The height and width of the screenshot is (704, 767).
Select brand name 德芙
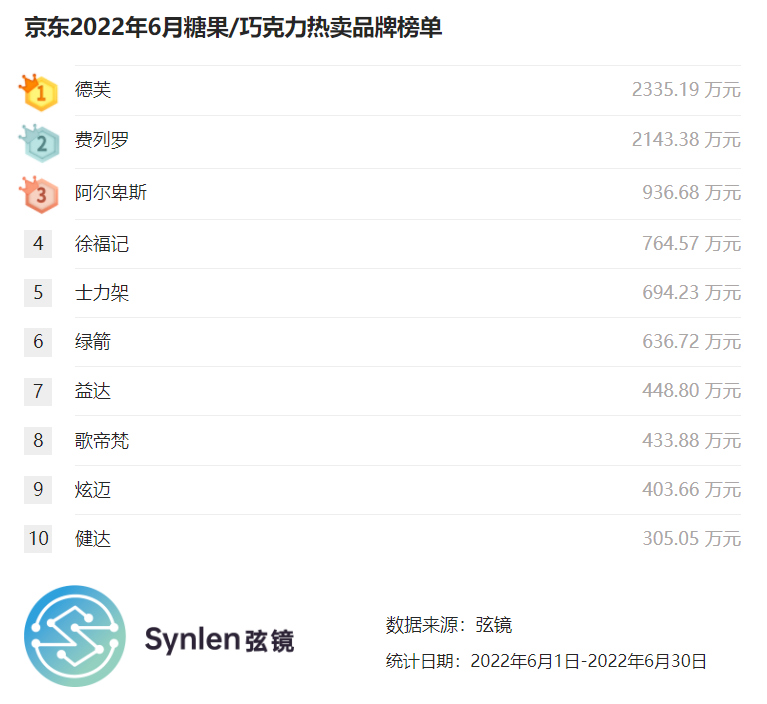93,90
